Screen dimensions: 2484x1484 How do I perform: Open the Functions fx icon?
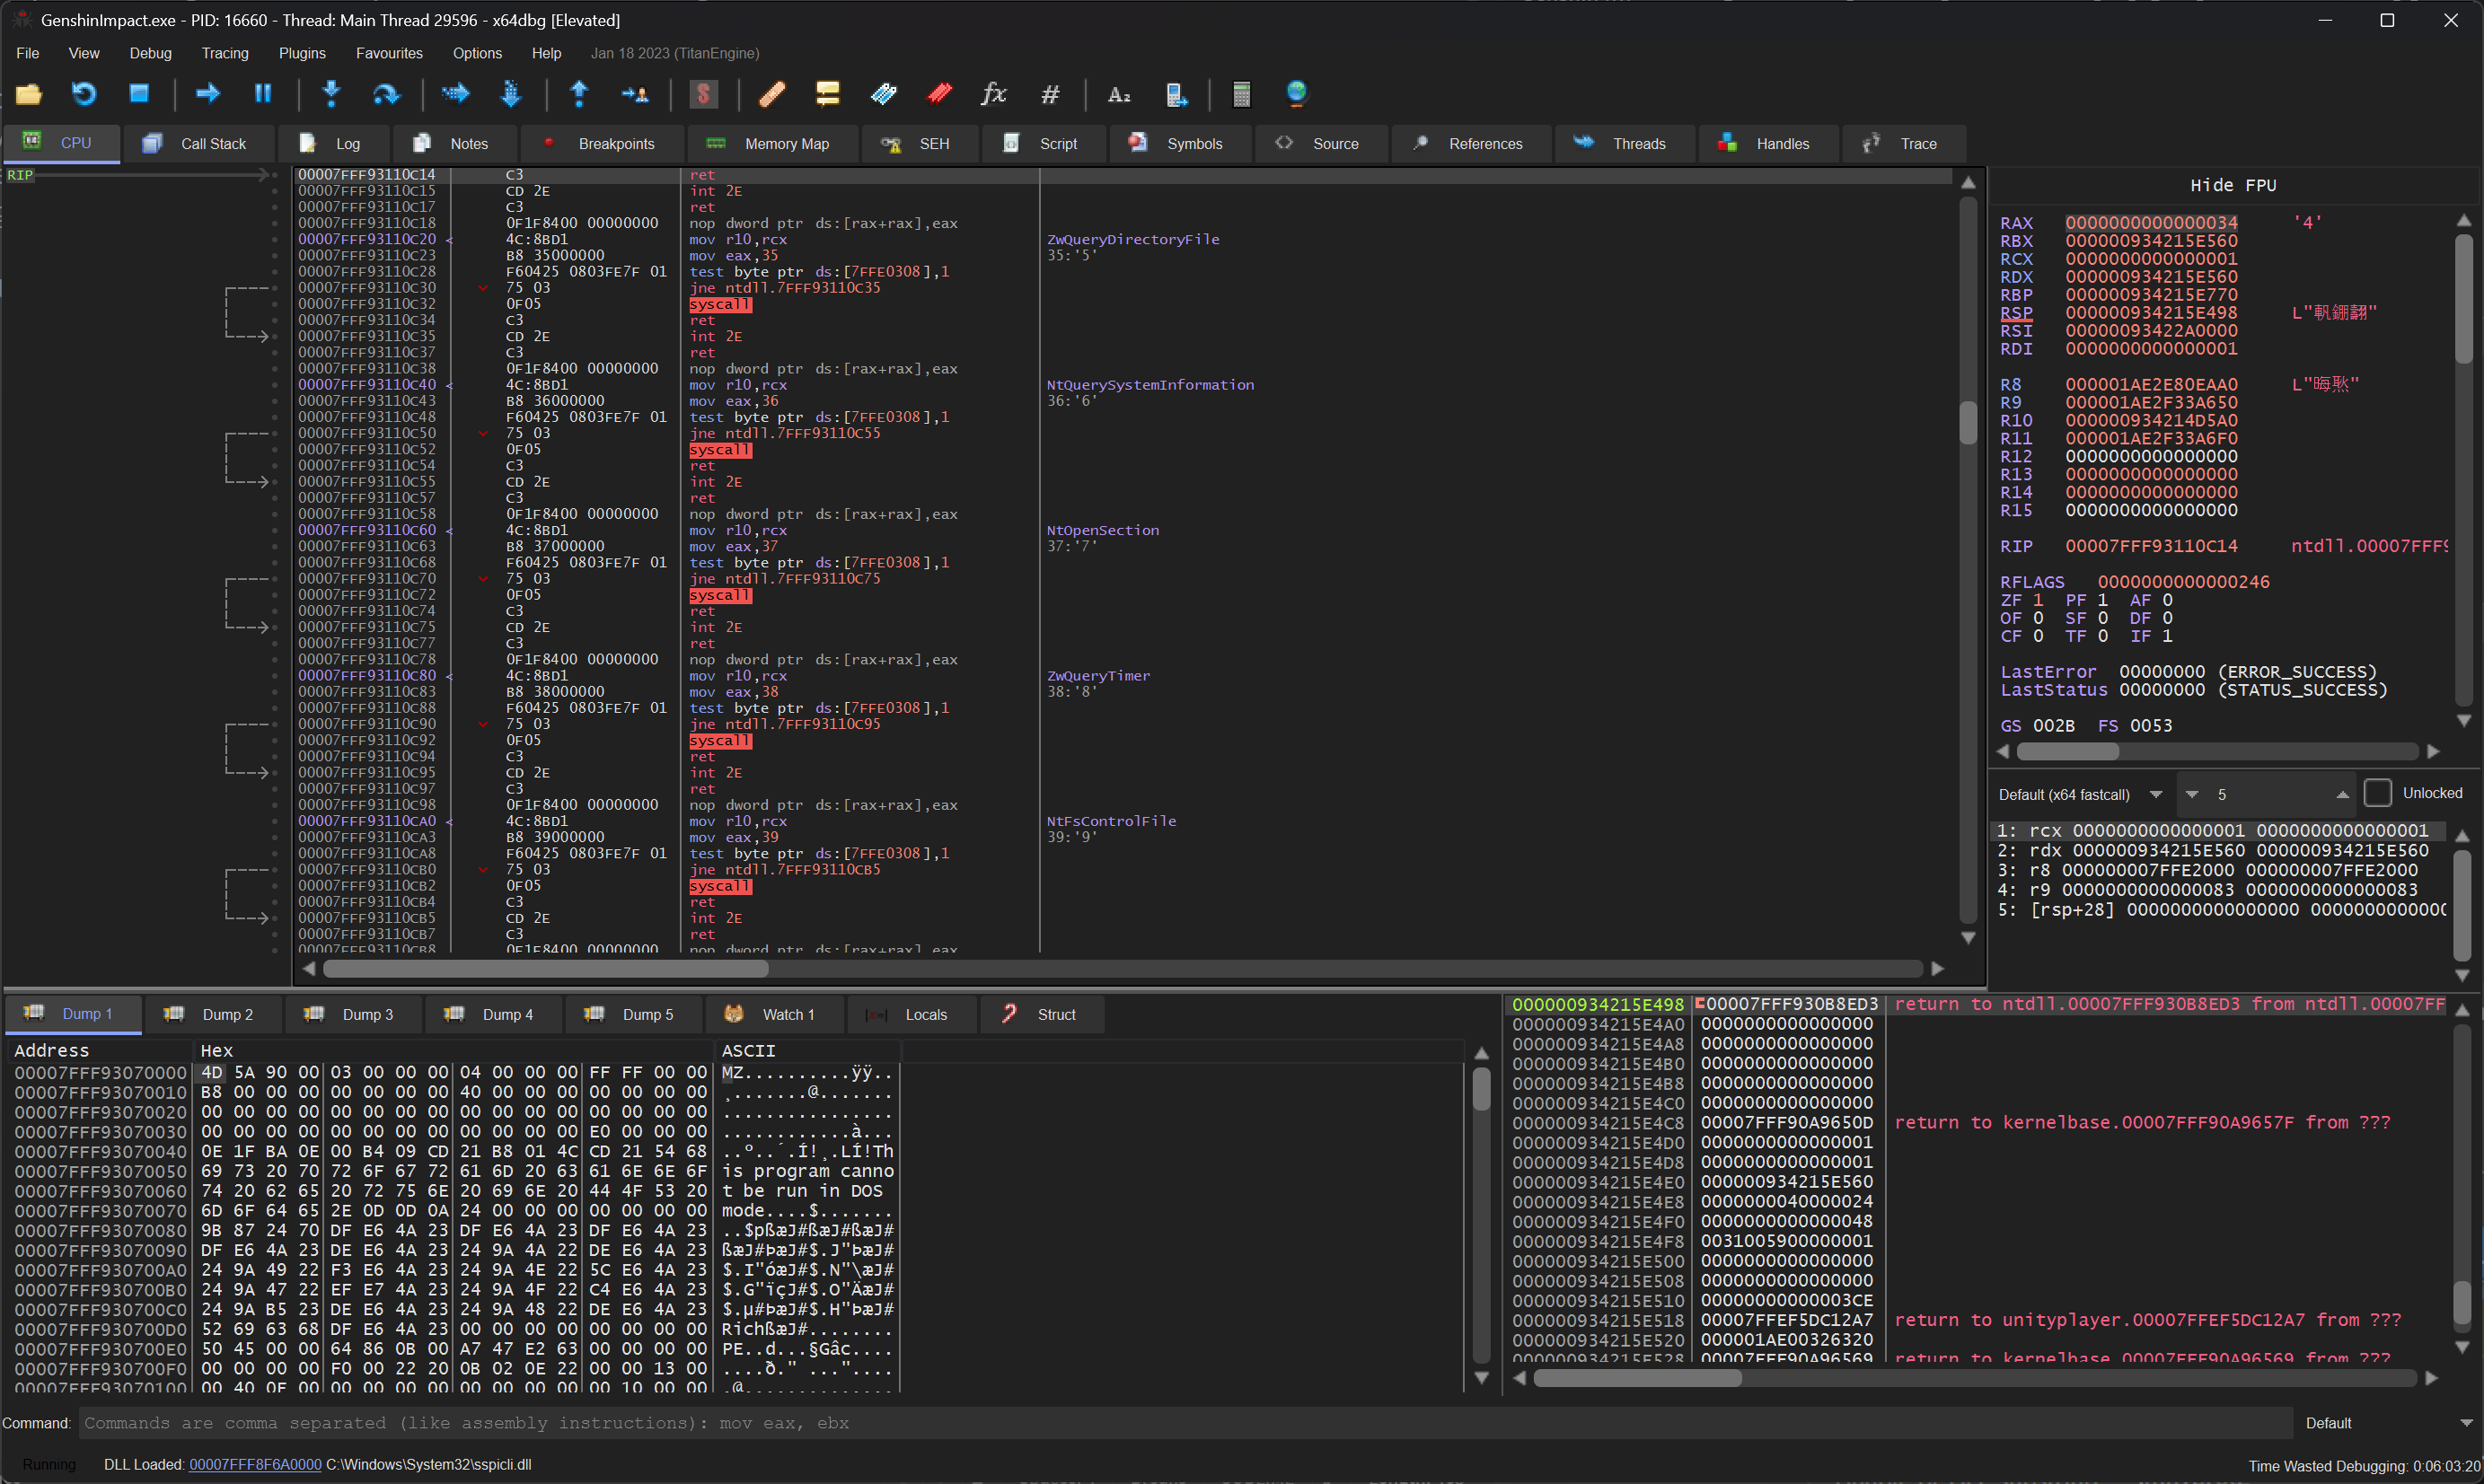[x=993, y=94]
